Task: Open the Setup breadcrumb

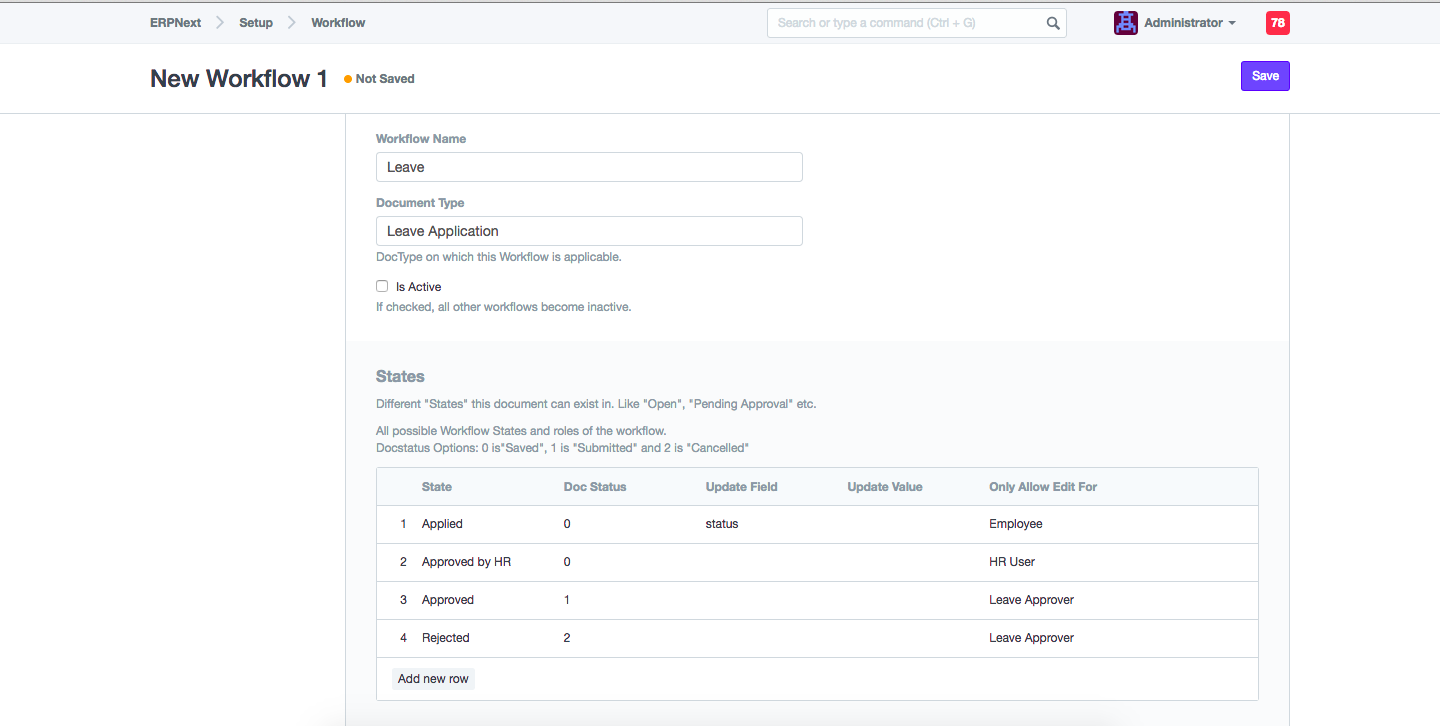Action: pyautogui.click(x=256, y=23)
